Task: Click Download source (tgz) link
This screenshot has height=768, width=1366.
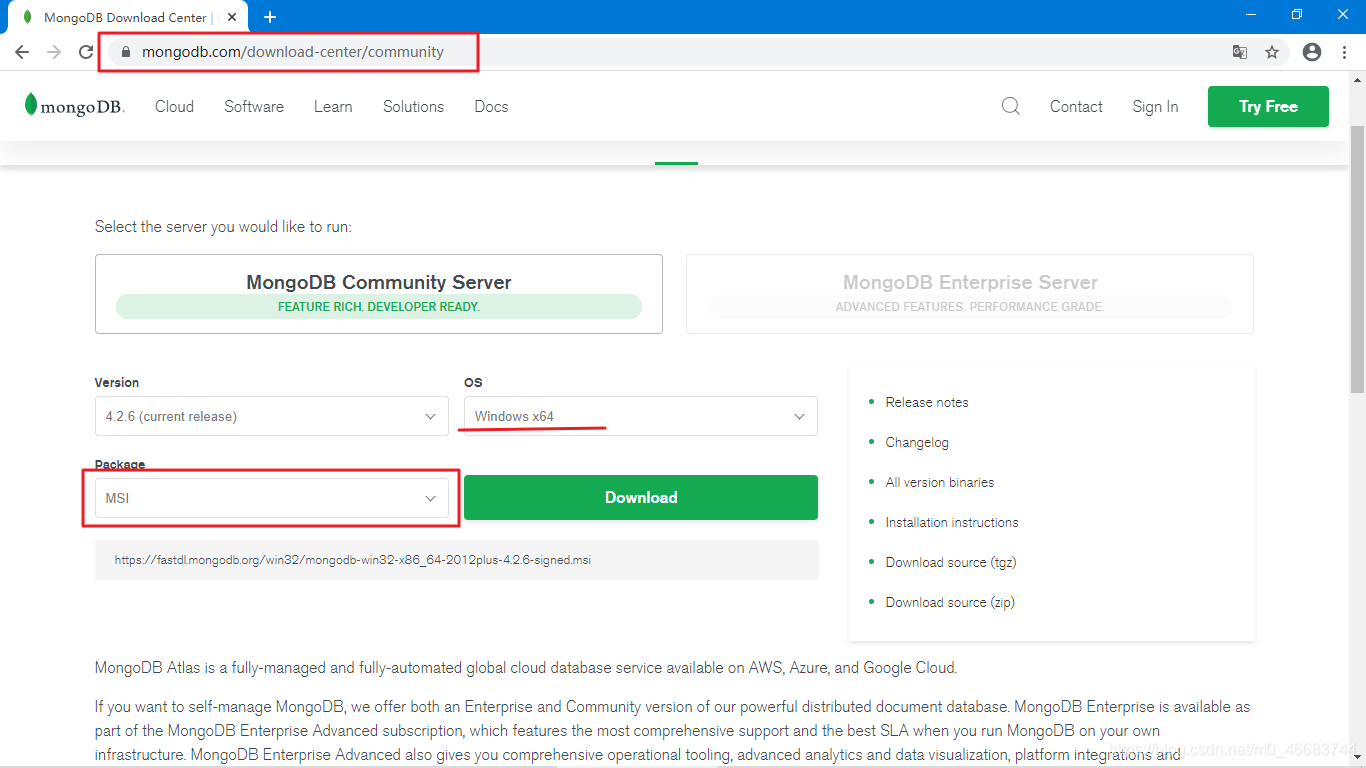Action: pyautogui.click(x=951, y=562)
